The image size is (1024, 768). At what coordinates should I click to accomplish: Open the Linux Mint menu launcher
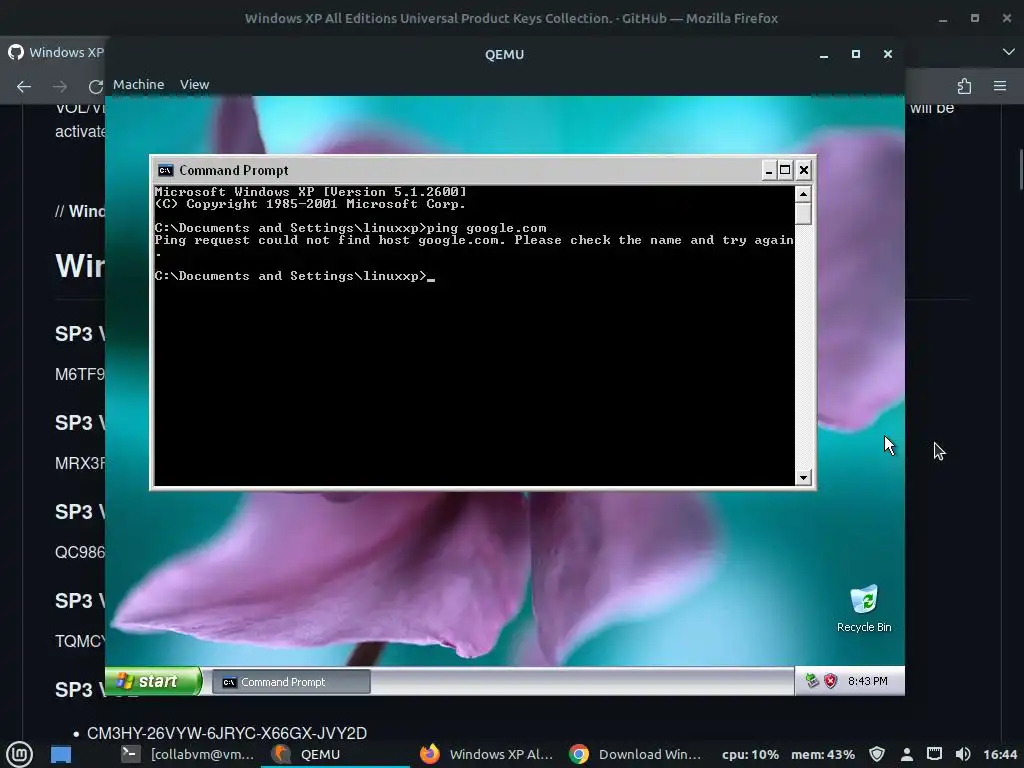tap(19, 754)
